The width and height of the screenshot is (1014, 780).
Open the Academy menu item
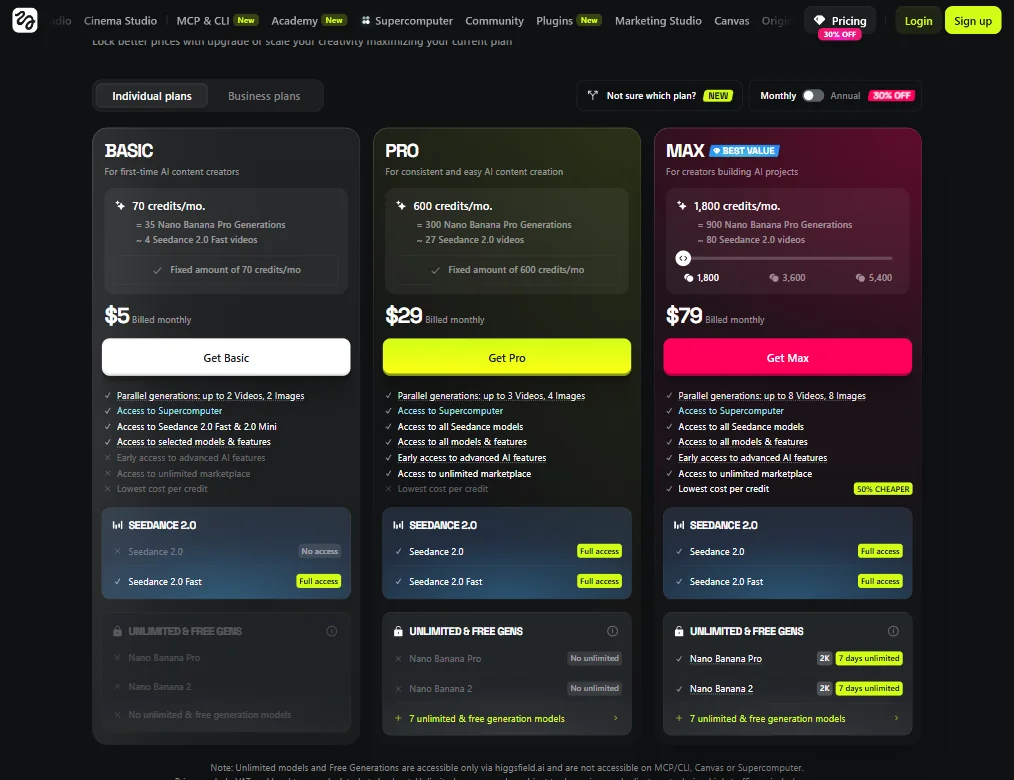click(308, 21)
